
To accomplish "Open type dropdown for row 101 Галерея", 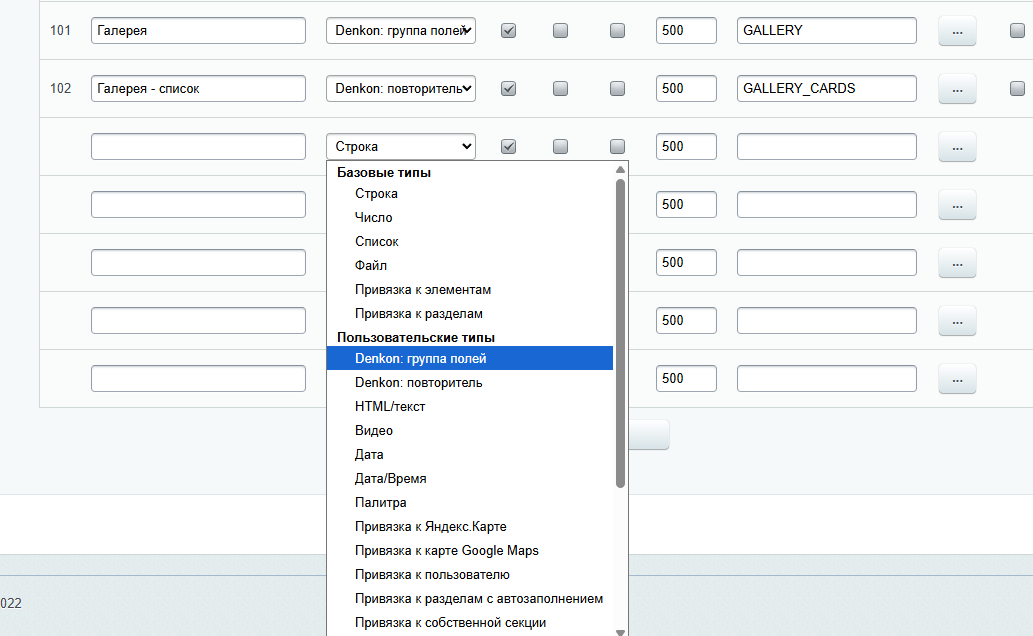I will point(401,30).
